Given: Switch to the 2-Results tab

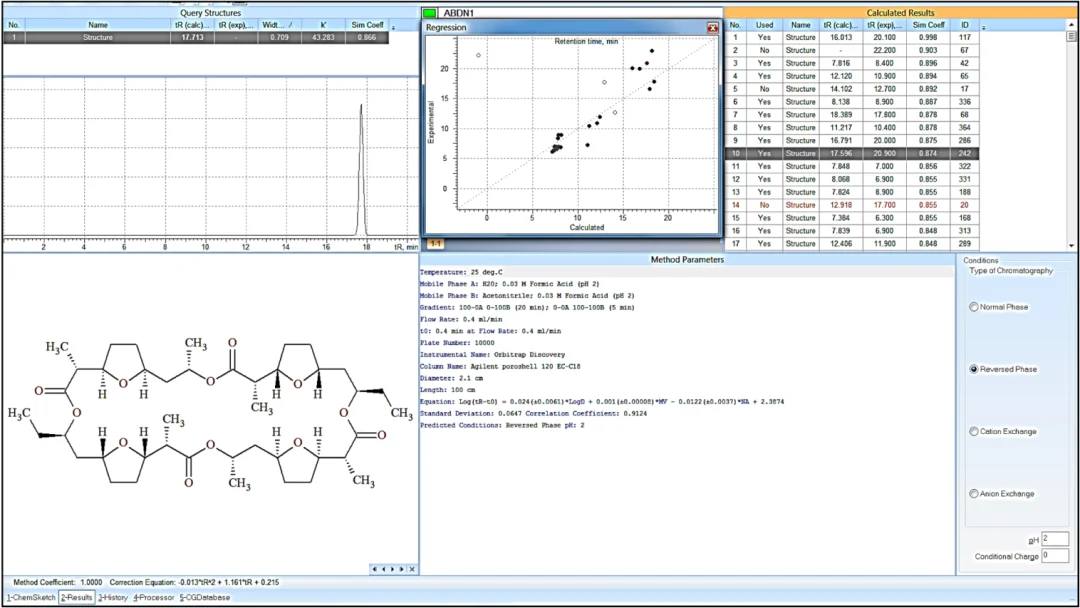Looking at the screenshot, I should pyautogui.click(x=76, y=598).
